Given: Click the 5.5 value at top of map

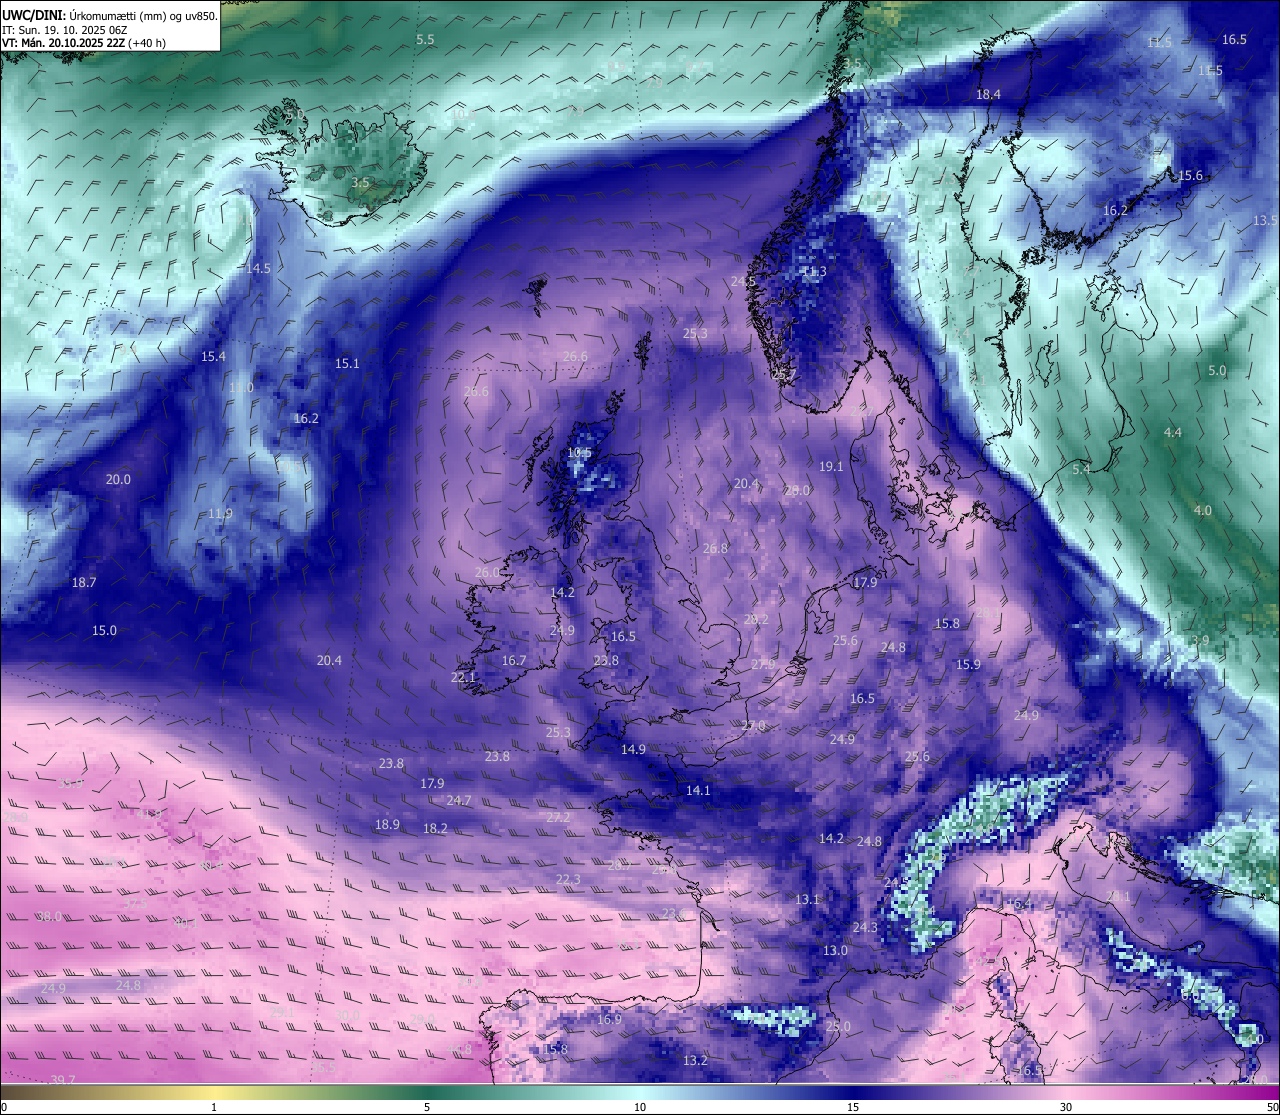Looking at the screenshot, I should 425,39.
